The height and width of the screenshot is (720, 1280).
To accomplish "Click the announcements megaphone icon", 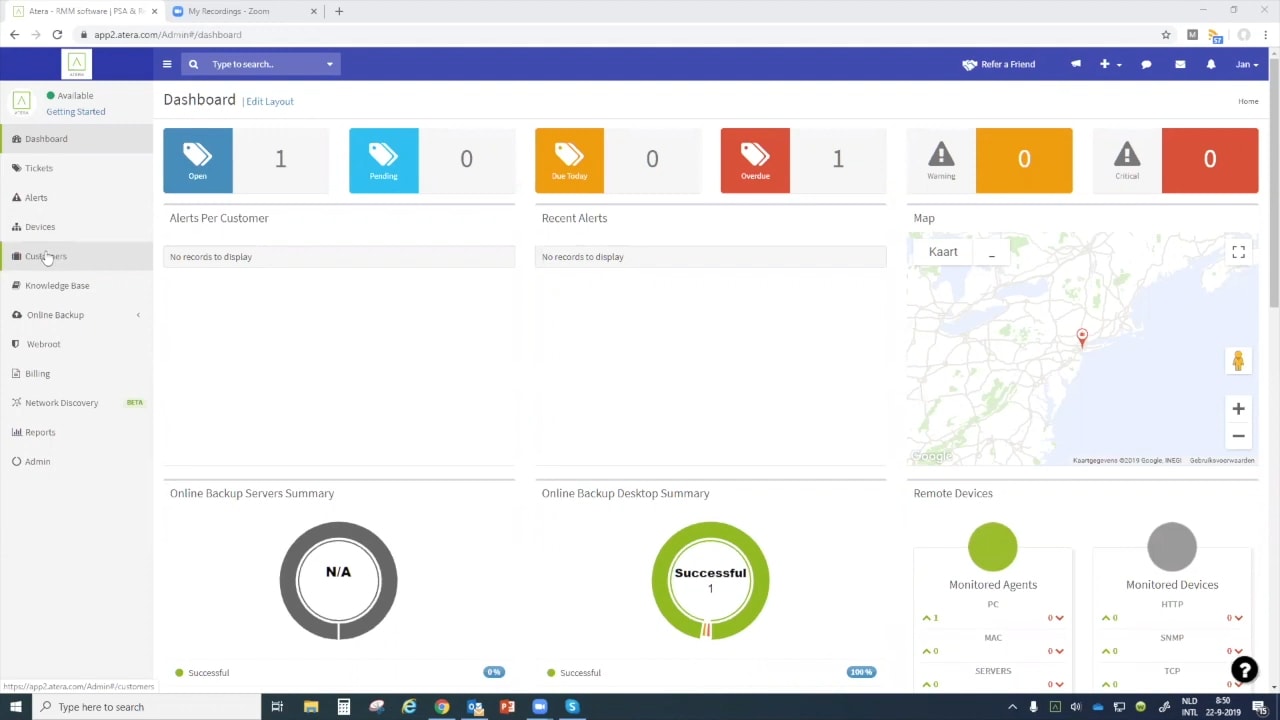I will click(x=1076, y=64).
